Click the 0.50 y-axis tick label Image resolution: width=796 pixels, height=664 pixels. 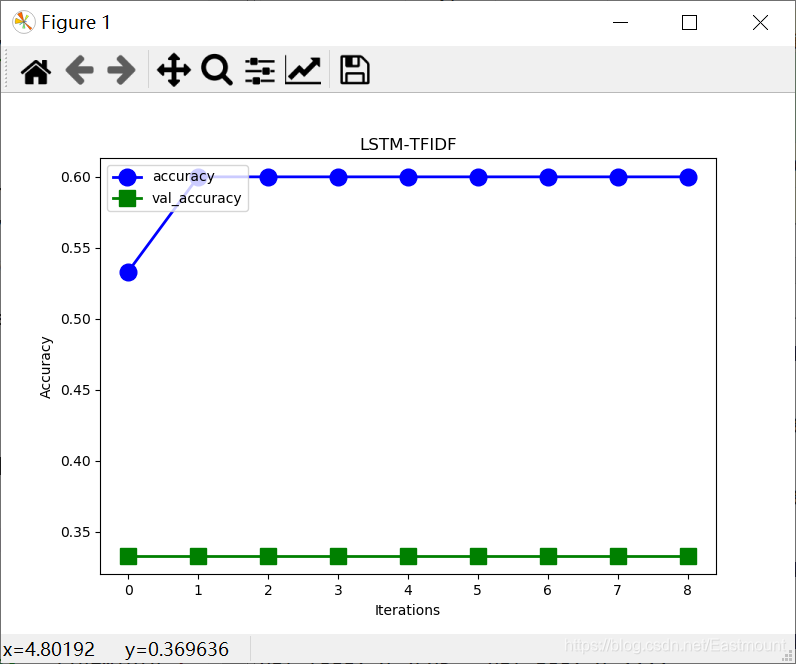pyautogui.click(x=76, y=319)
